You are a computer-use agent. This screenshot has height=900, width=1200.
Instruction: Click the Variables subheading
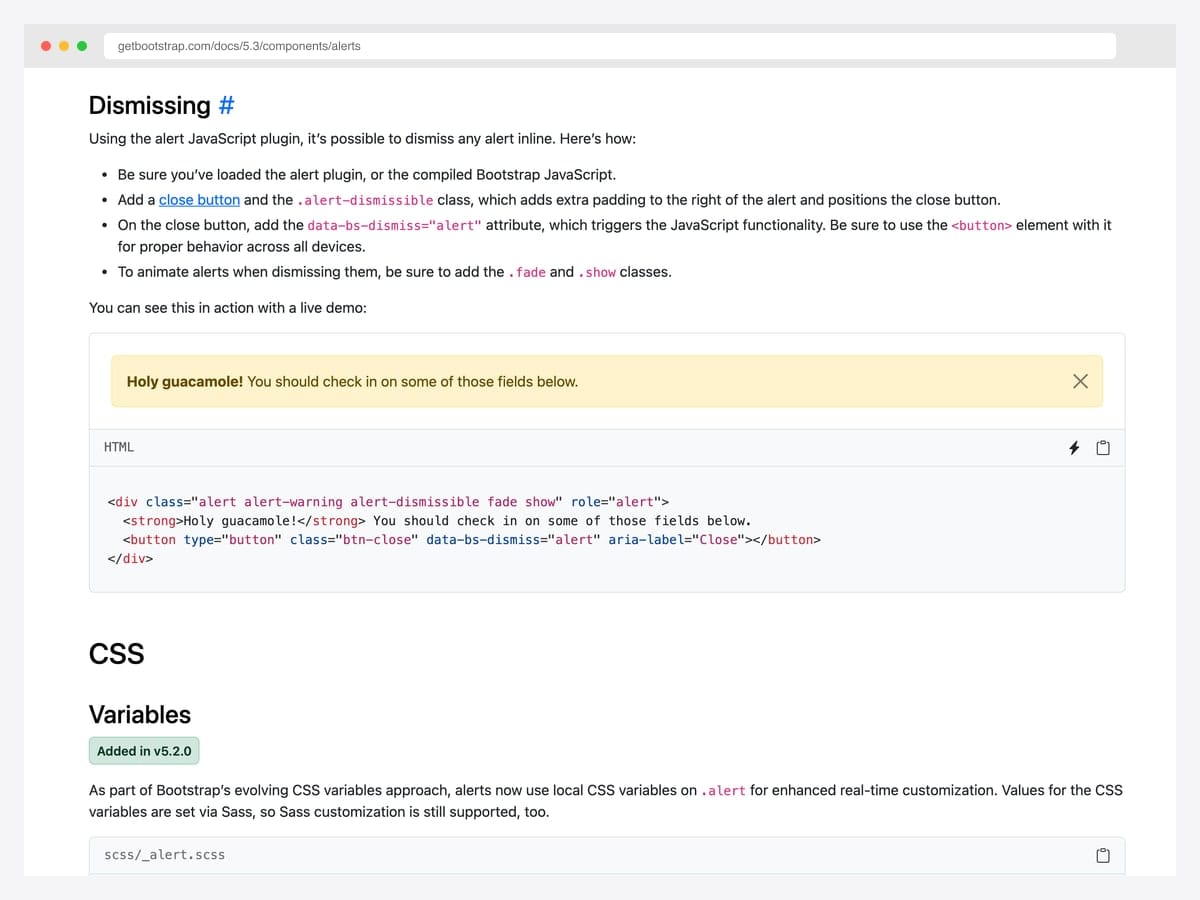tap(140, 714)
